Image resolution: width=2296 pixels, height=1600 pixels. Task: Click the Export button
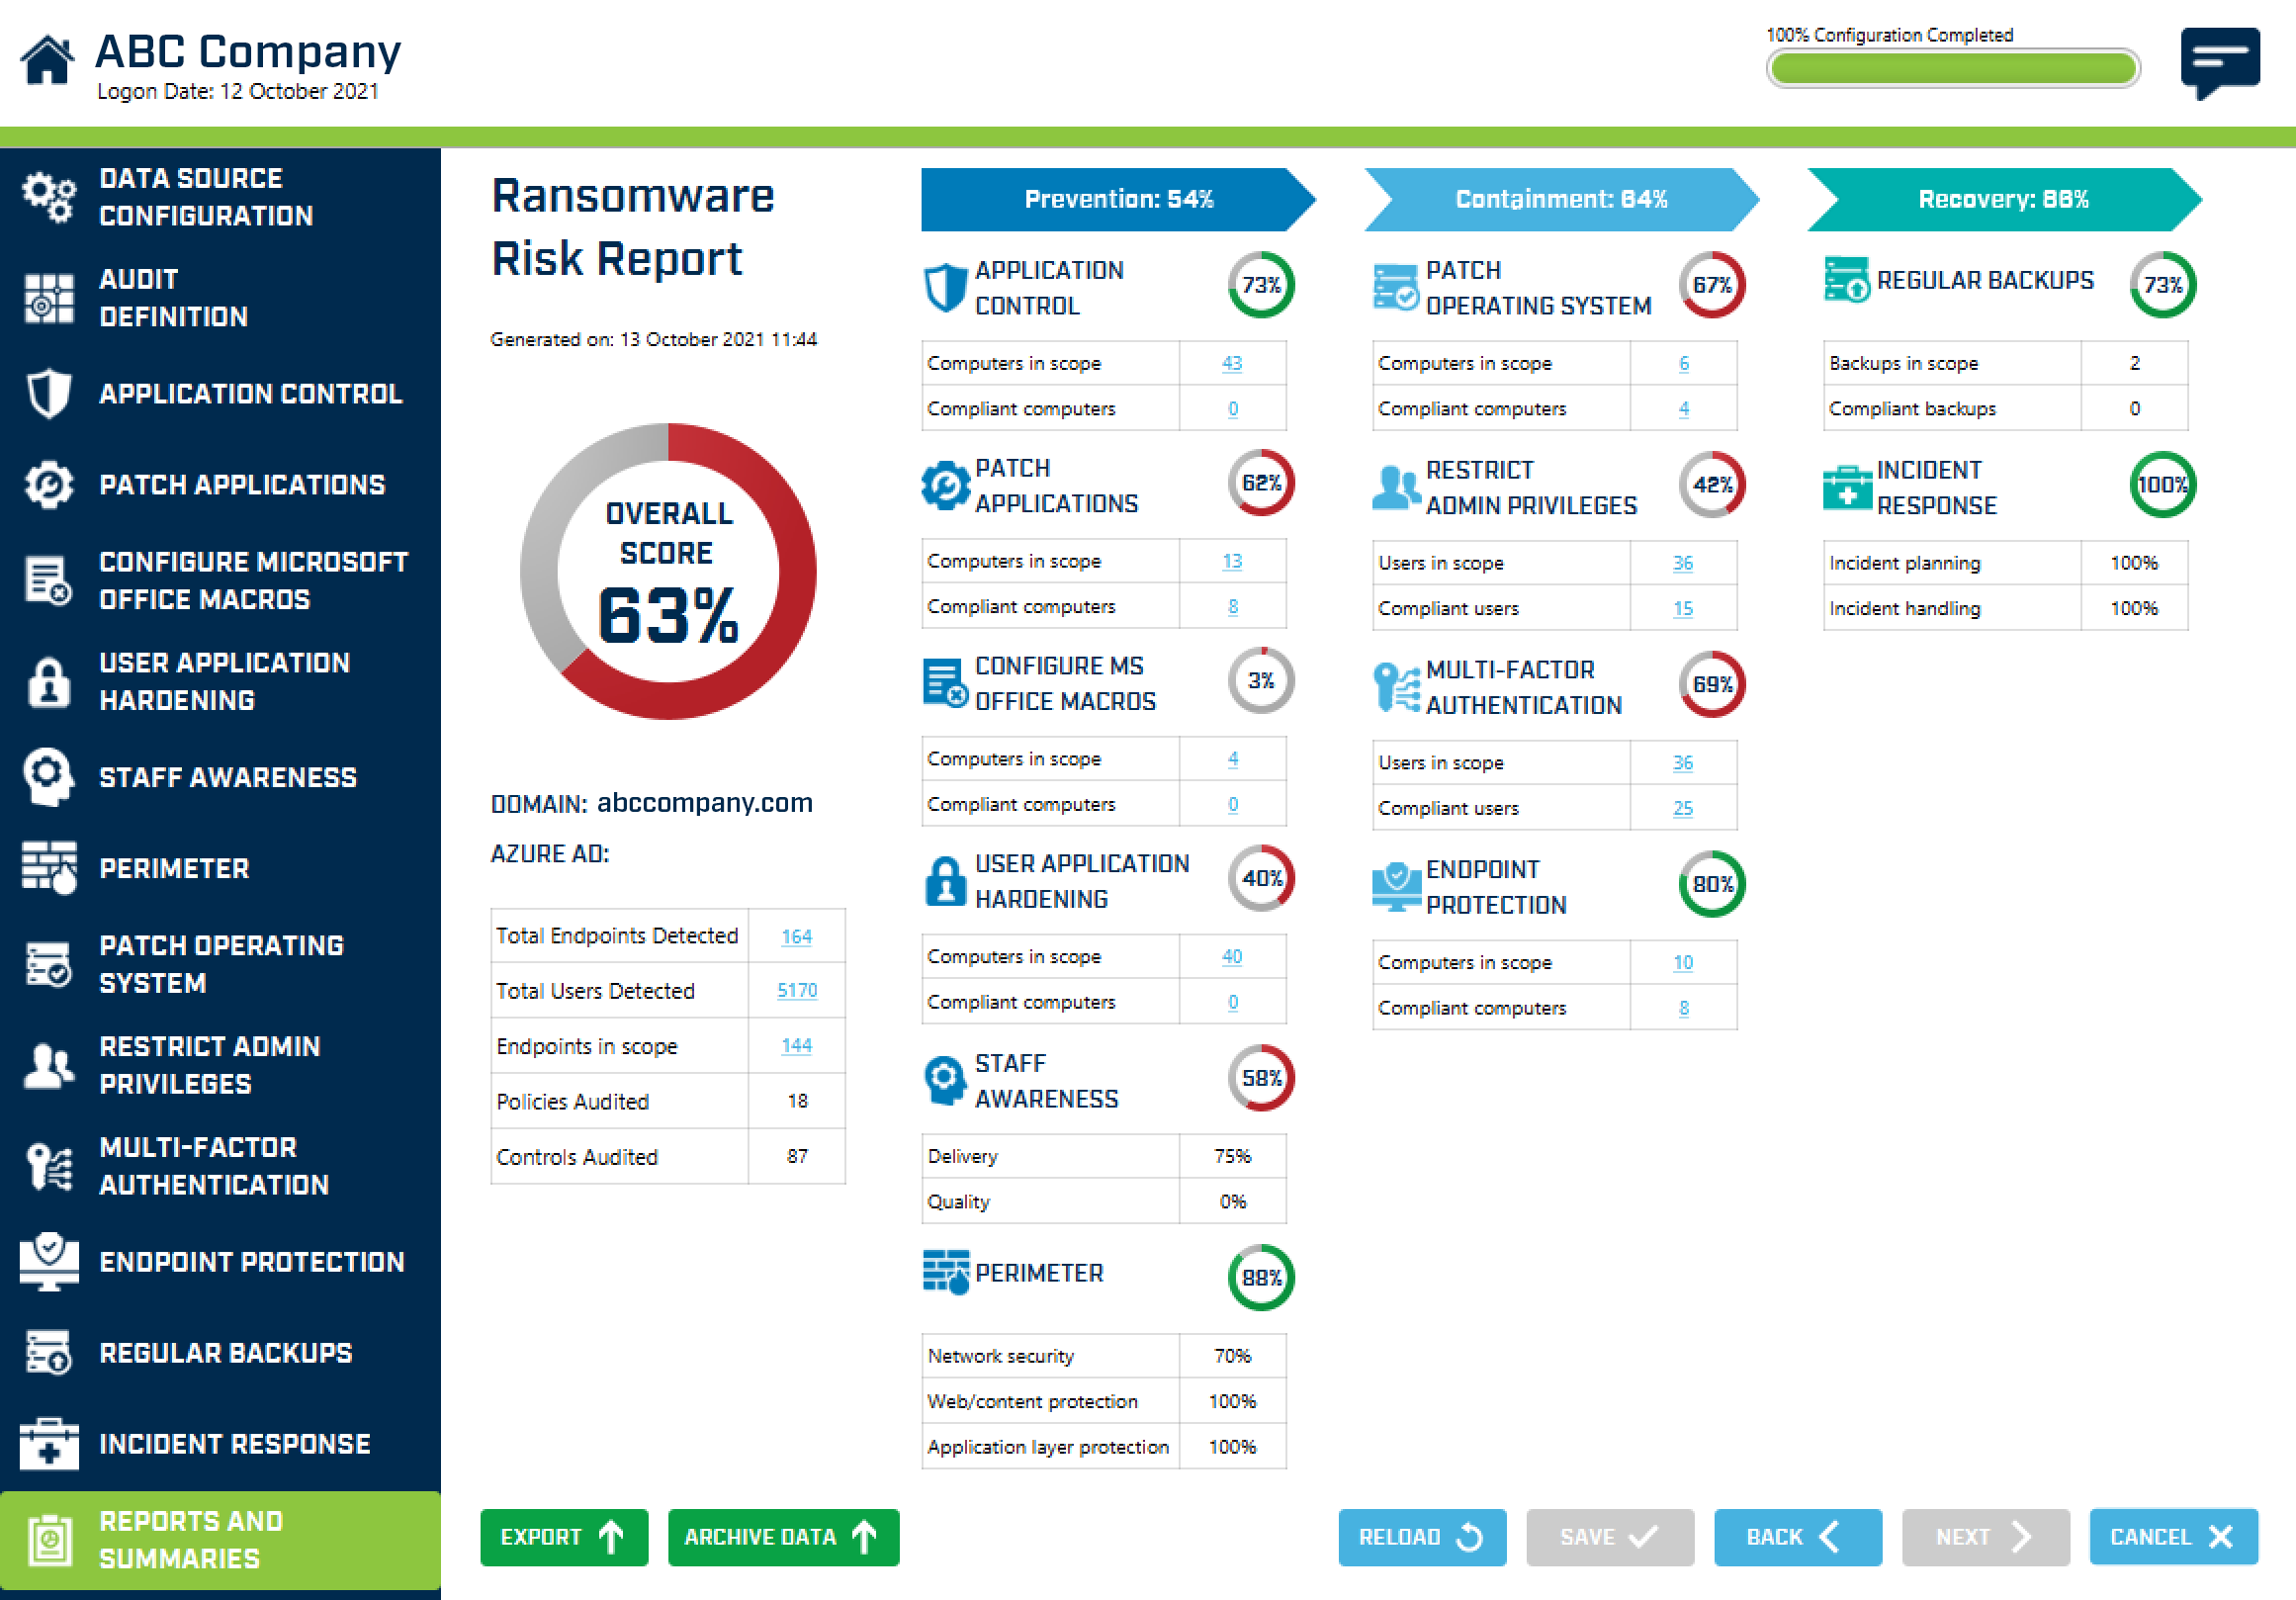[x=563, y=1537]
